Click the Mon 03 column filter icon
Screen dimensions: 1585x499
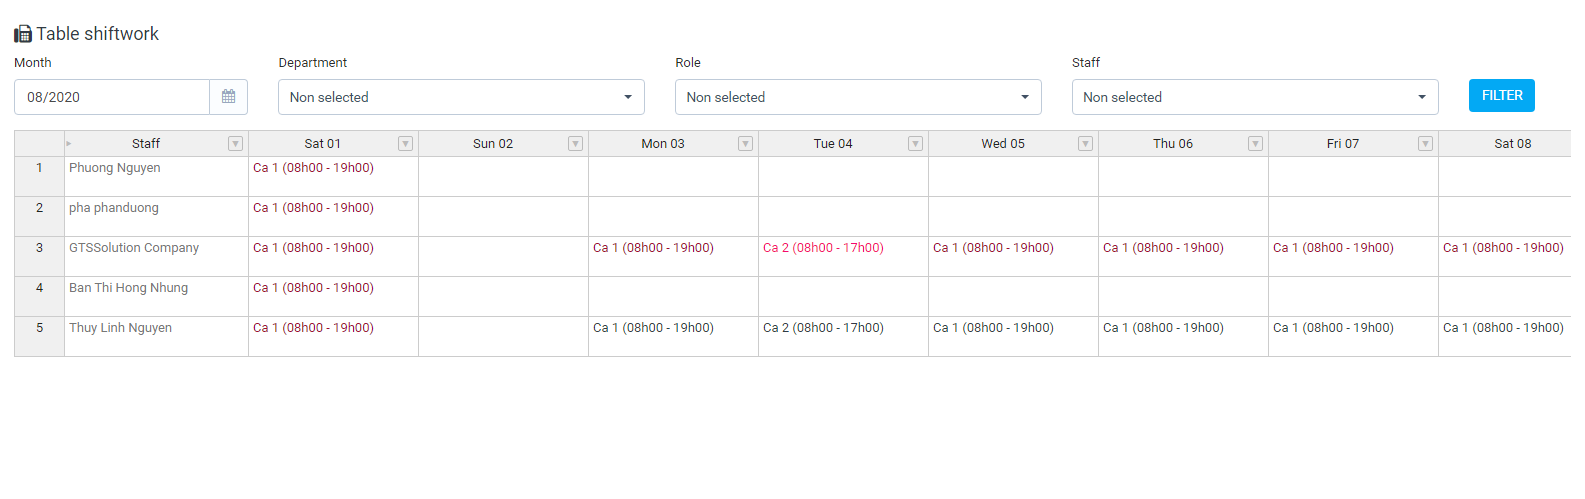coord(745,144)
